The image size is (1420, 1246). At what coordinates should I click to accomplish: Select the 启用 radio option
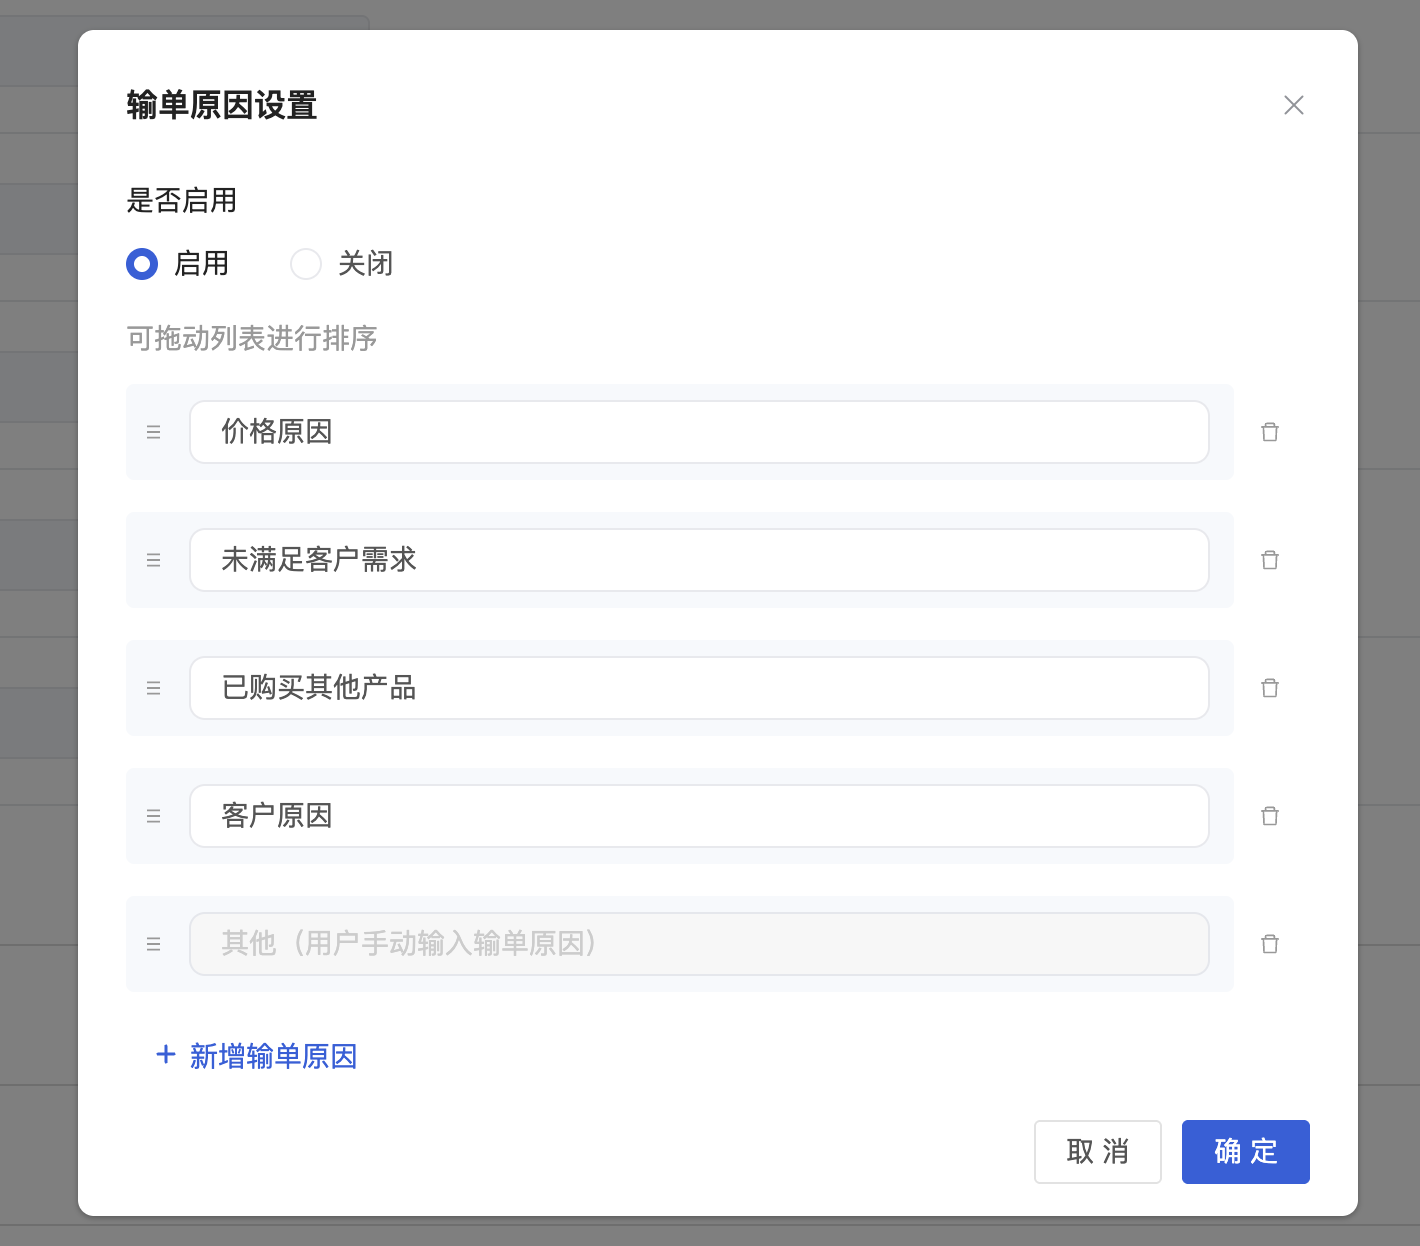142,264
